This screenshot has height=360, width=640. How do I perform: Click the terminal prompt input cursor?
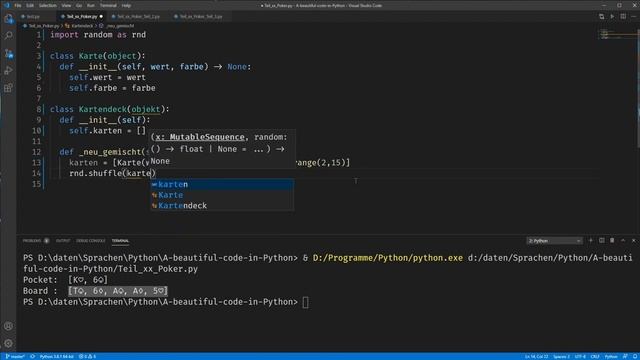(x=305, y=302)
